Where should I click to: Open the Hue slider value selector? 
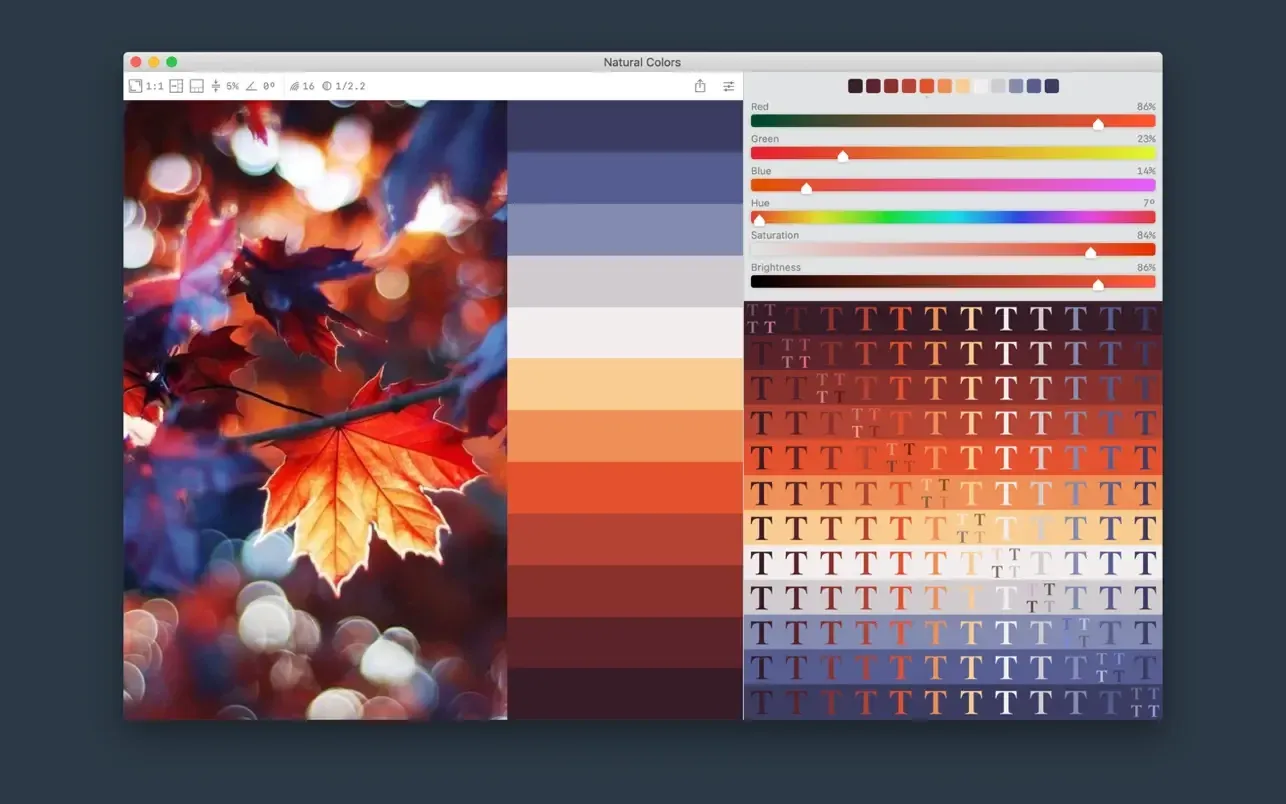pos(1147,203)
